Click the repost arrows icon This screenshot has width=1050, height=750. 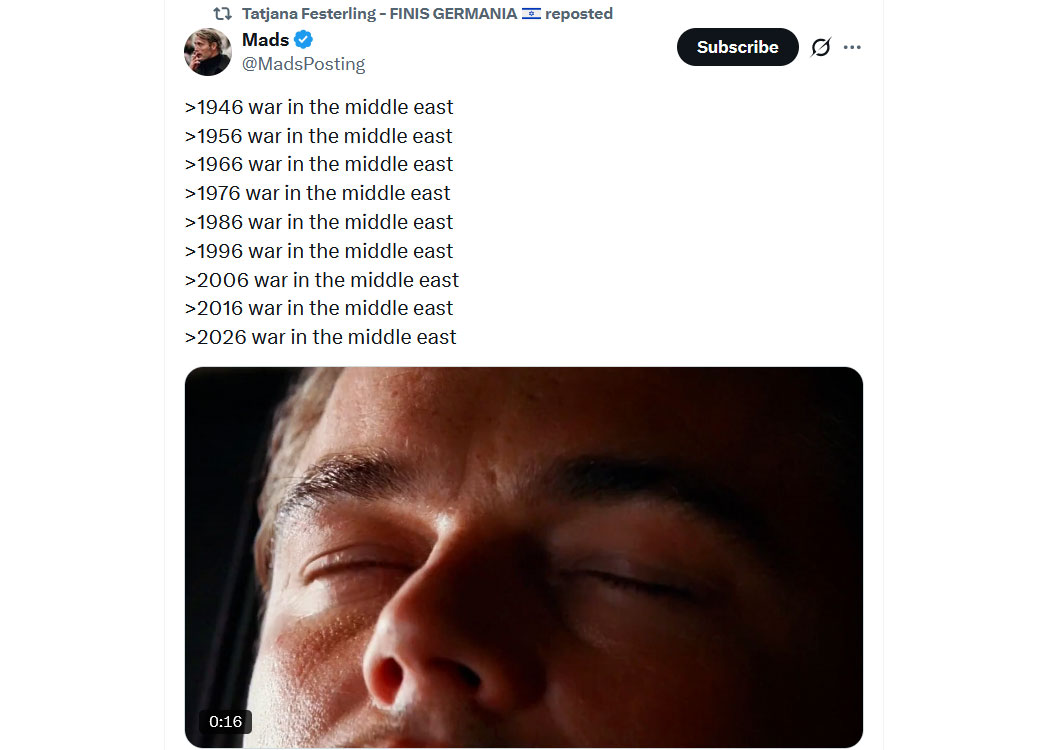[x=223, y=14]
